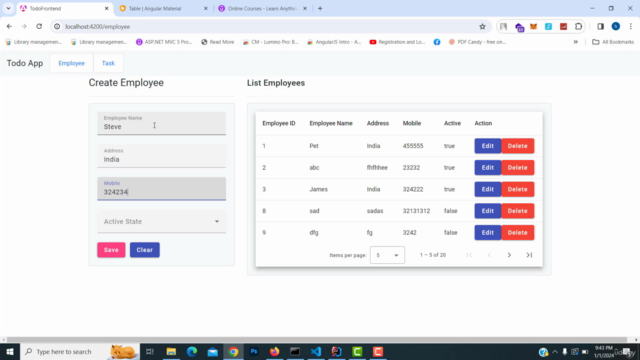
Task: Open the tab search dropdown arrow
Action: tap(8, 8)
